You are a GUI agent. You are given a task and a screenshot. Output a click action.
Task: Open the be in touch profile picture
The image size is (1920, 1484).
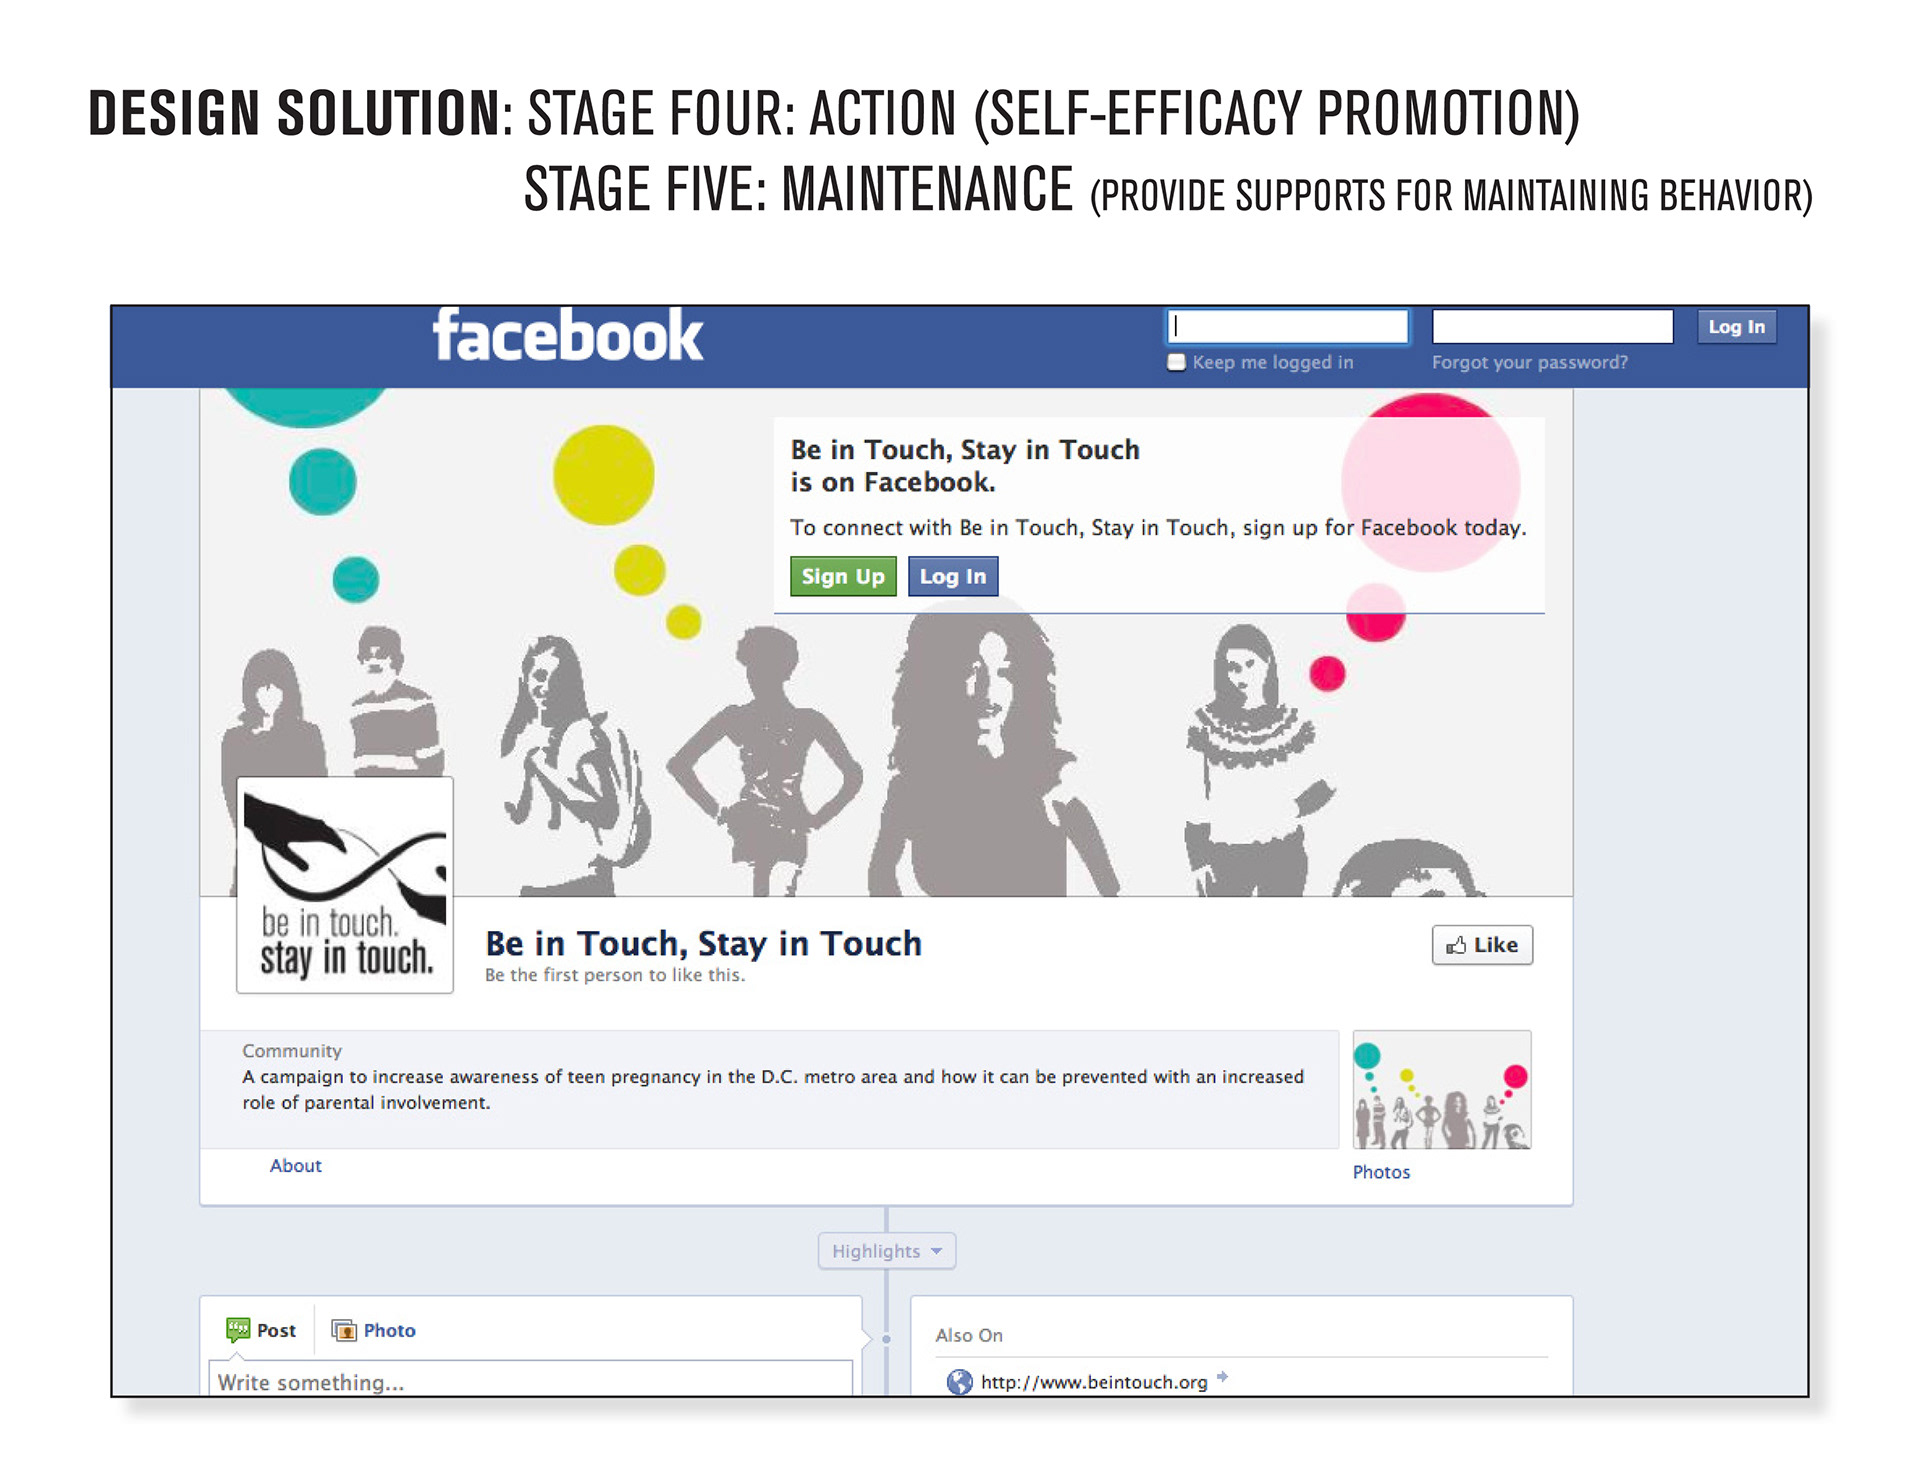pos(345,885)
